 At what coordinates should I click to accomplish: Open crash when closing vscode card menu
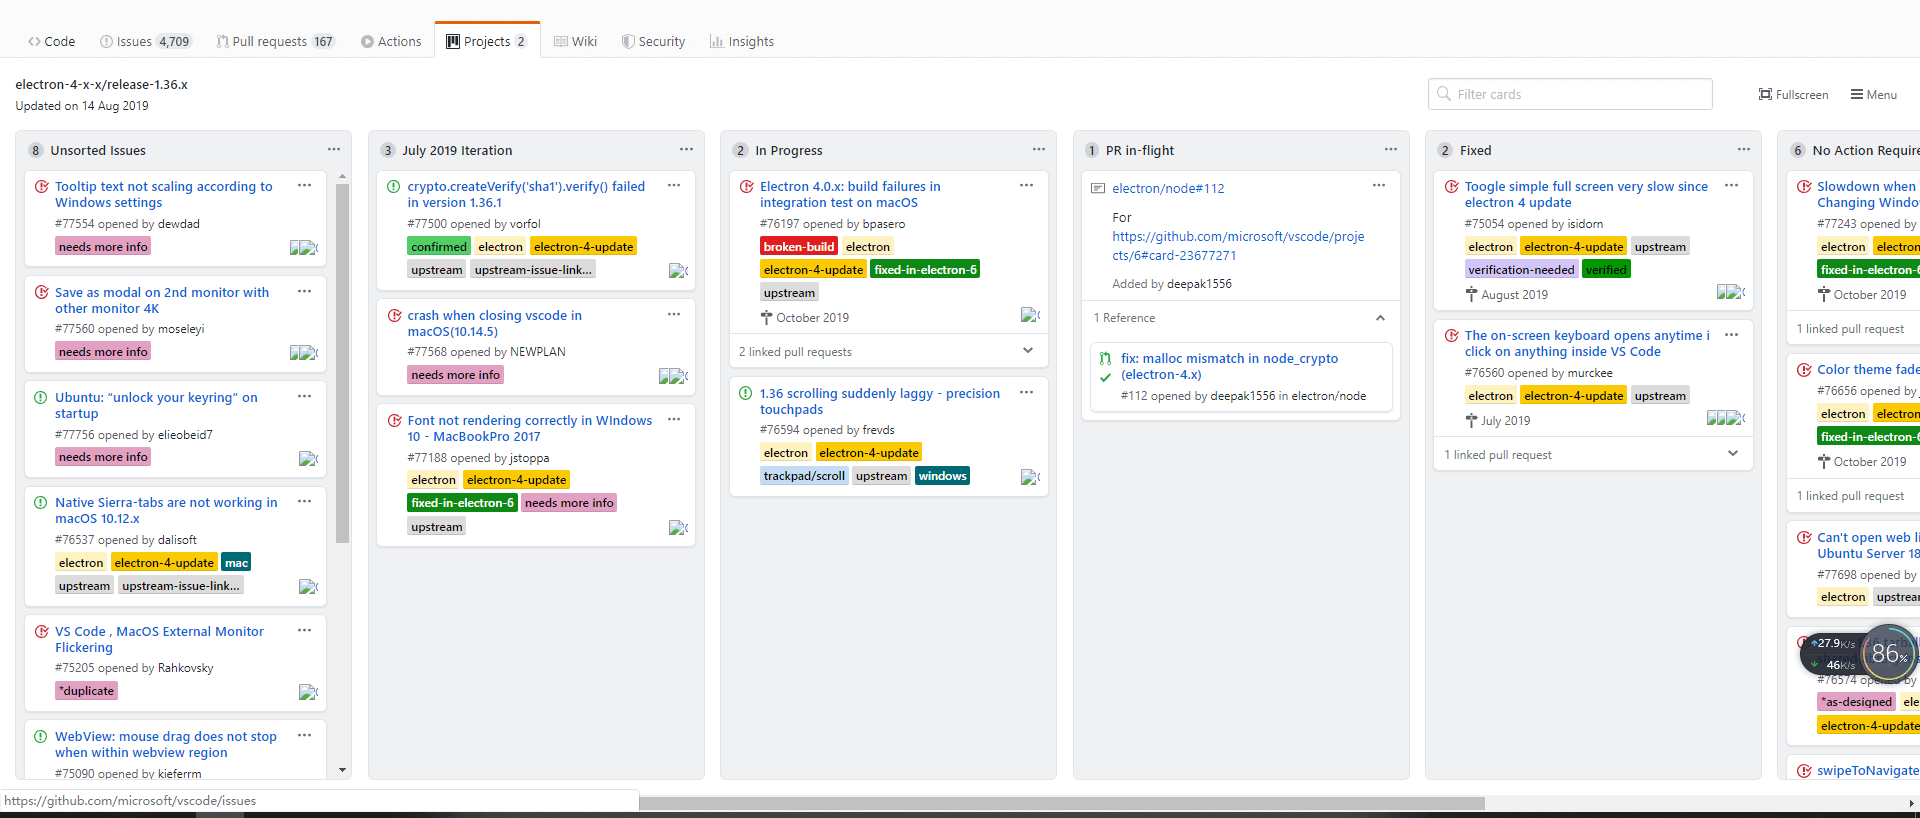[674, 314]
